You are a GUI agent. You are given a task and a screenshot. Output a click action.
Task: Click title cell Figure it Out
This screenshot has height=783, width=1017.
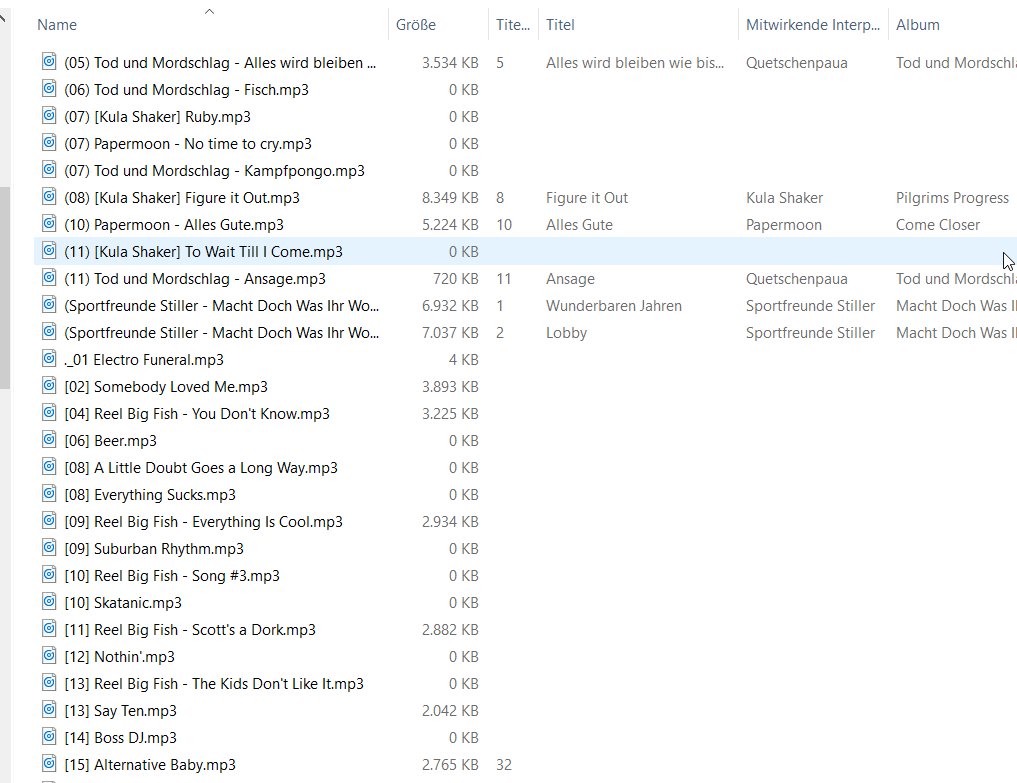click(x=587, y=198)
